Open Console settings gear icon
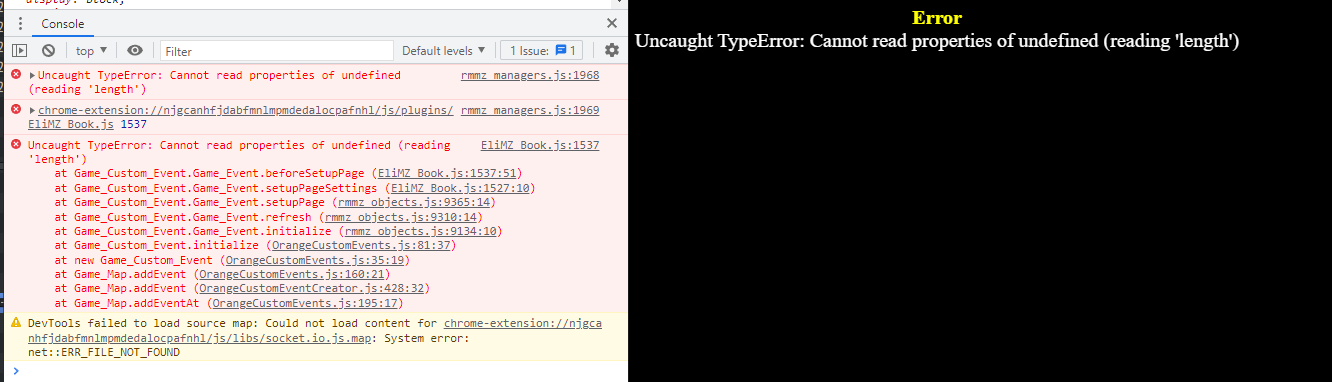Screen dimensions: 1332x382 (x=612, y=50)
